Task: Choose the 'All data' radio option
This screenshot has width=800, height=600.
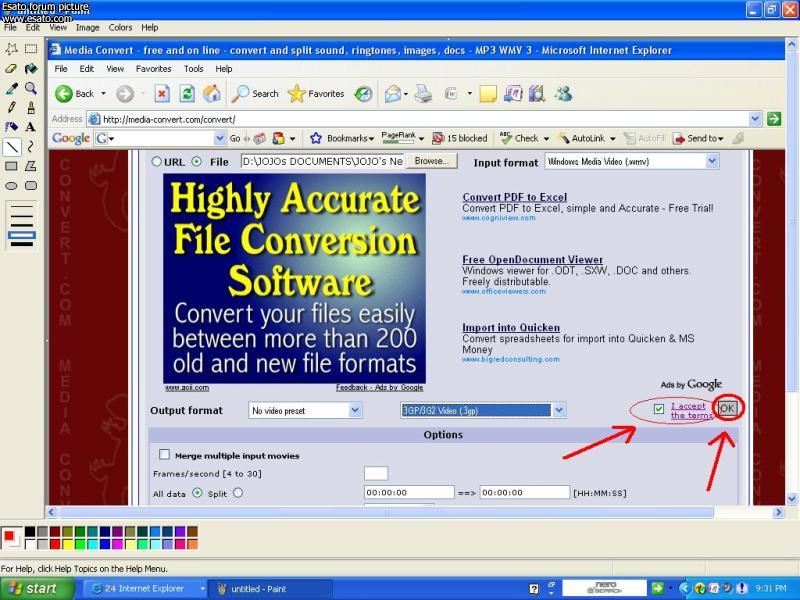Action: pos(197,493)
